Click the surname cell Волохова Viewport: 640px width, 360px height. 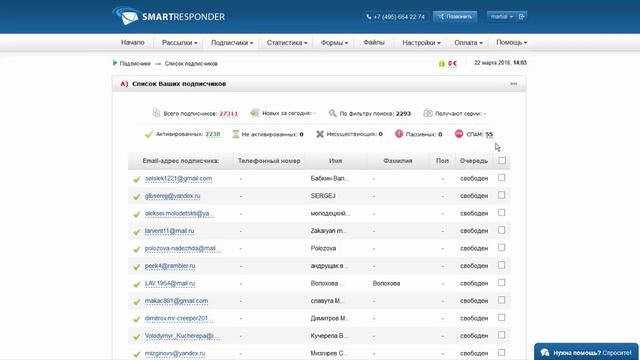click(386, 283)
